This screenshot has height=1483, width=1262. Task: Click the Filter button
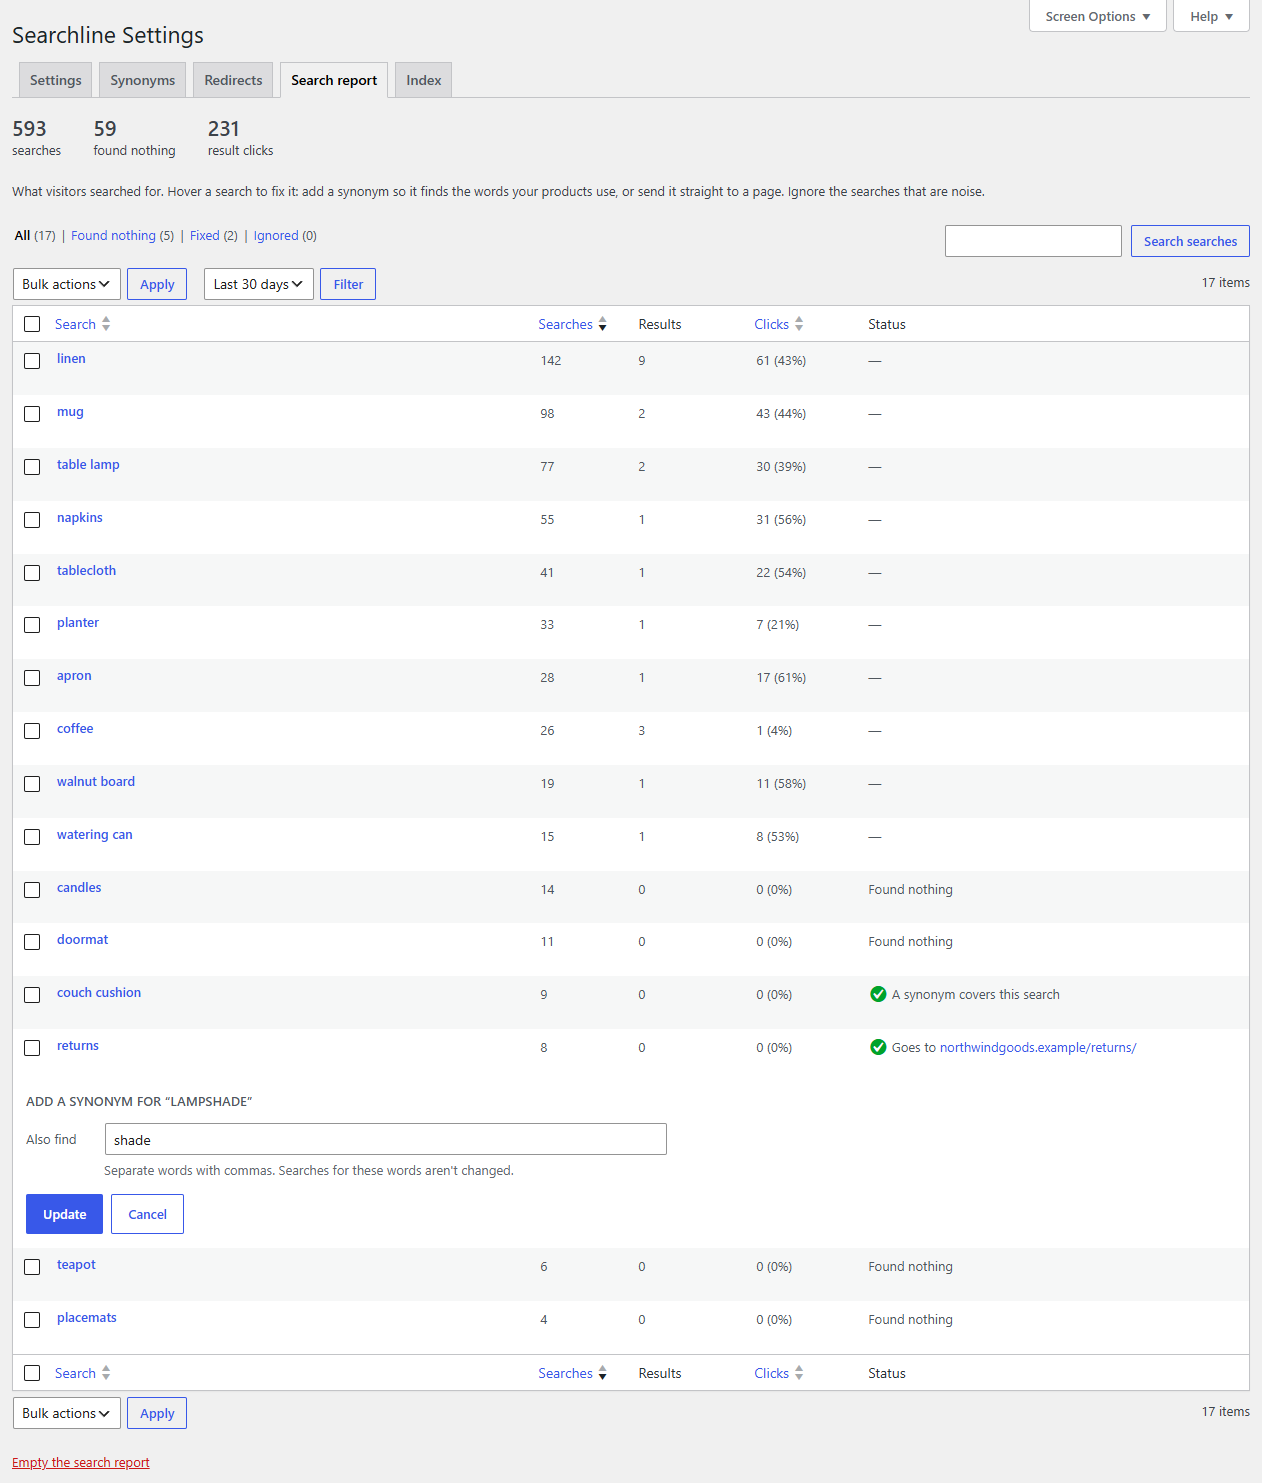point(348,284)
